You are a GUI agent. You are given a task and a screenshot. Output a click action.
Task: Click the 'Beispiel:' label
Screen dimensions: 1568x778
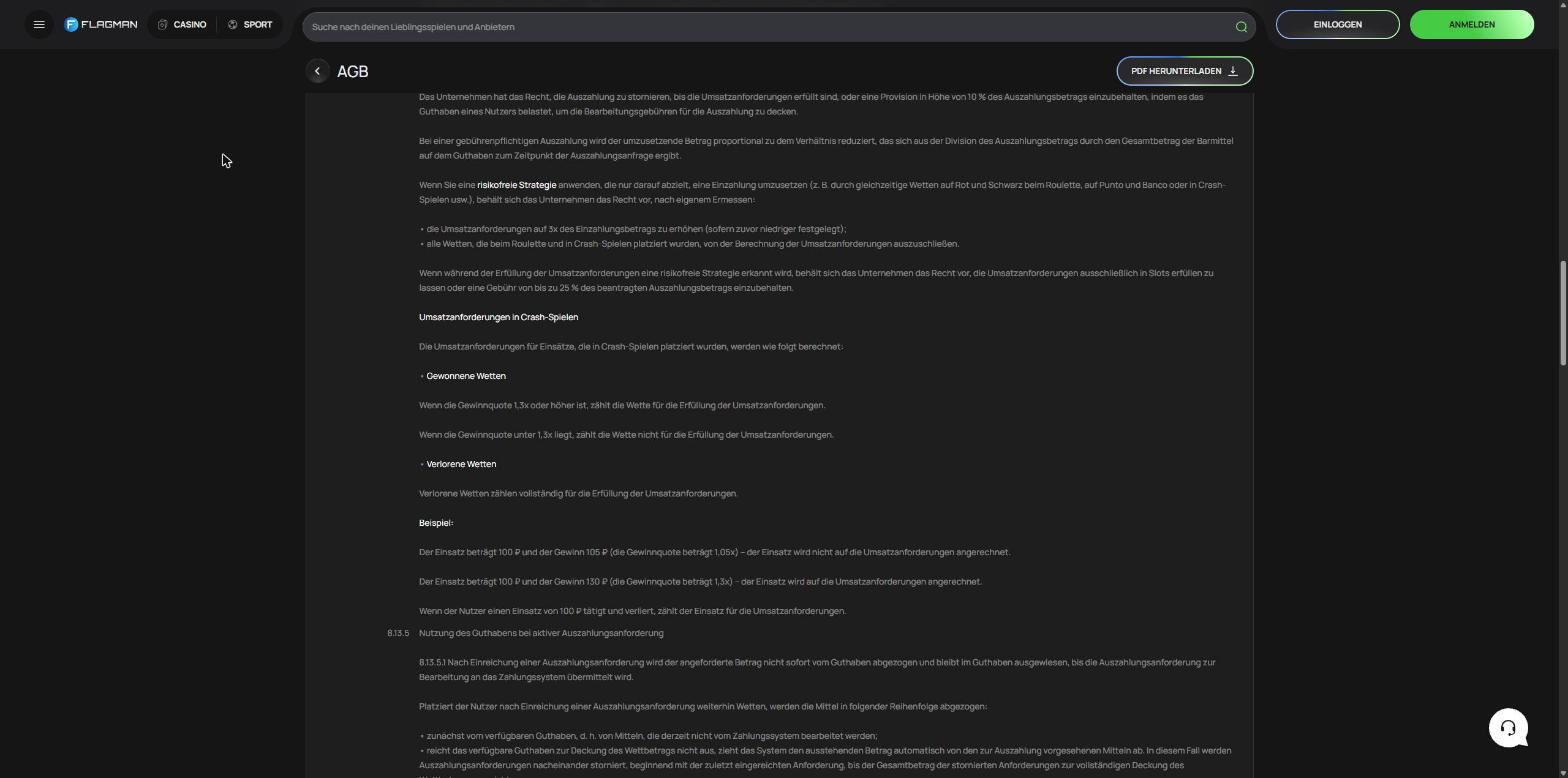tap(436, 523)
